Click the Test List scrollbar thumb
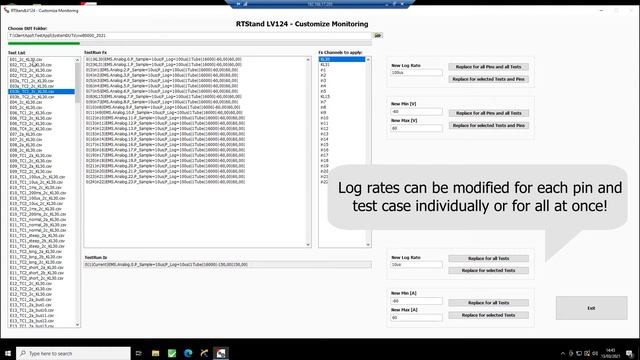This screenshot has height=360, width=640. point(78,83)
